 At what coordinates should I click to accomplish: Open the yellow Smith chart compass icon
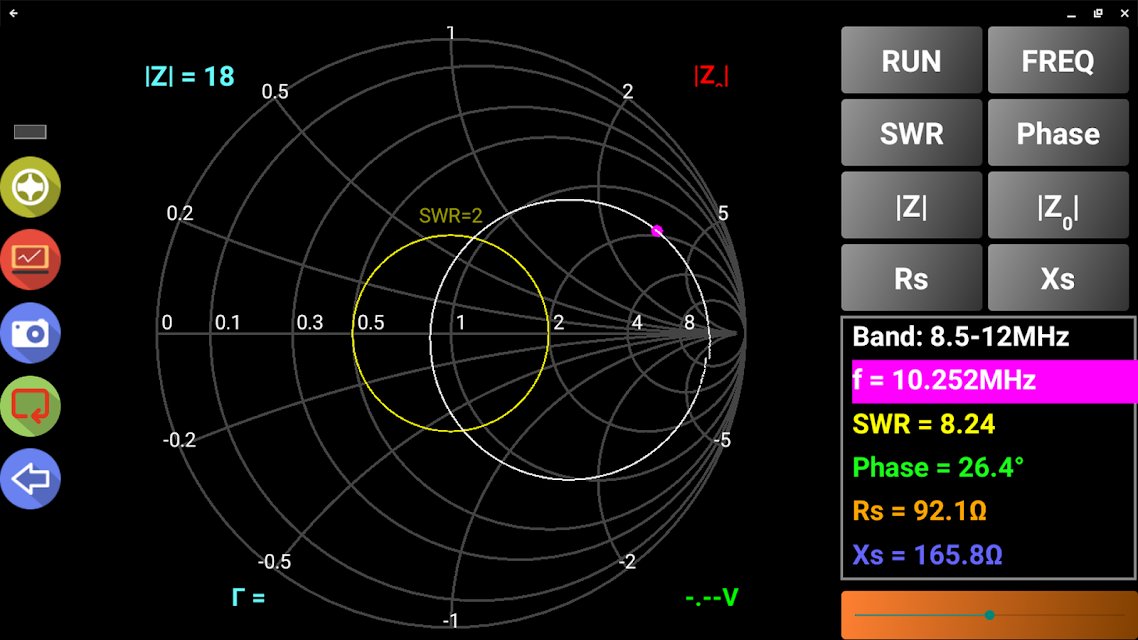coord(31,187)
